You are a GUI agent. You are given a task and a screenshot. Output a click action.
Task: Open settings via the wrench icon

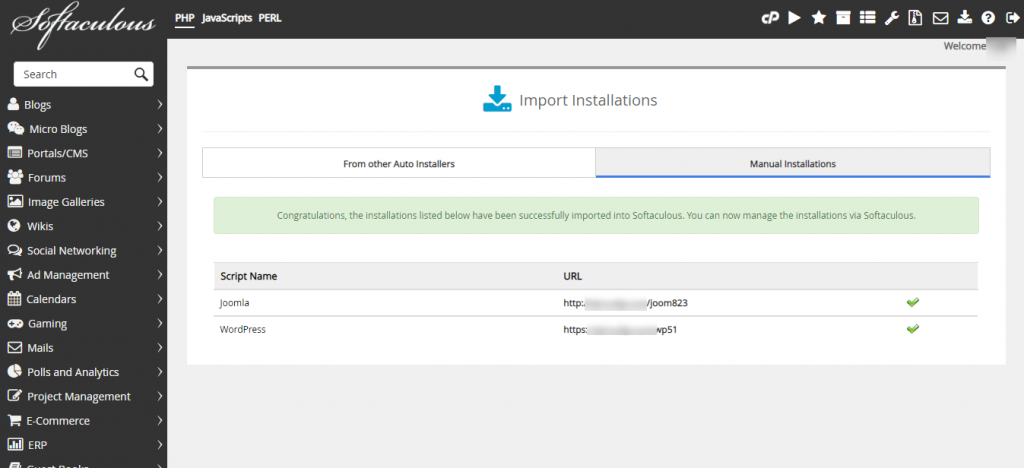tap(891, 18)
